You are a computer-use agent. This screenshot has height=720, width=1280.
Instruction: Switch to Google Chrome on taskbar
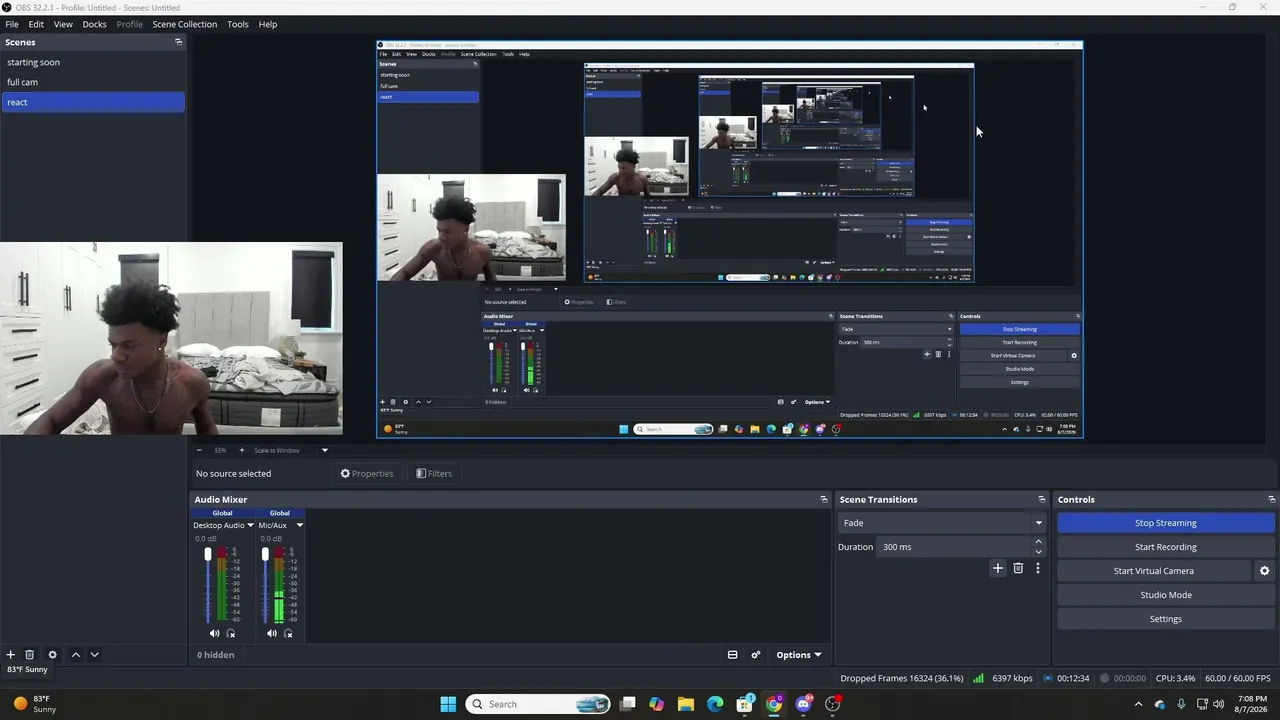pyautogui.click(x=774, y=704)
